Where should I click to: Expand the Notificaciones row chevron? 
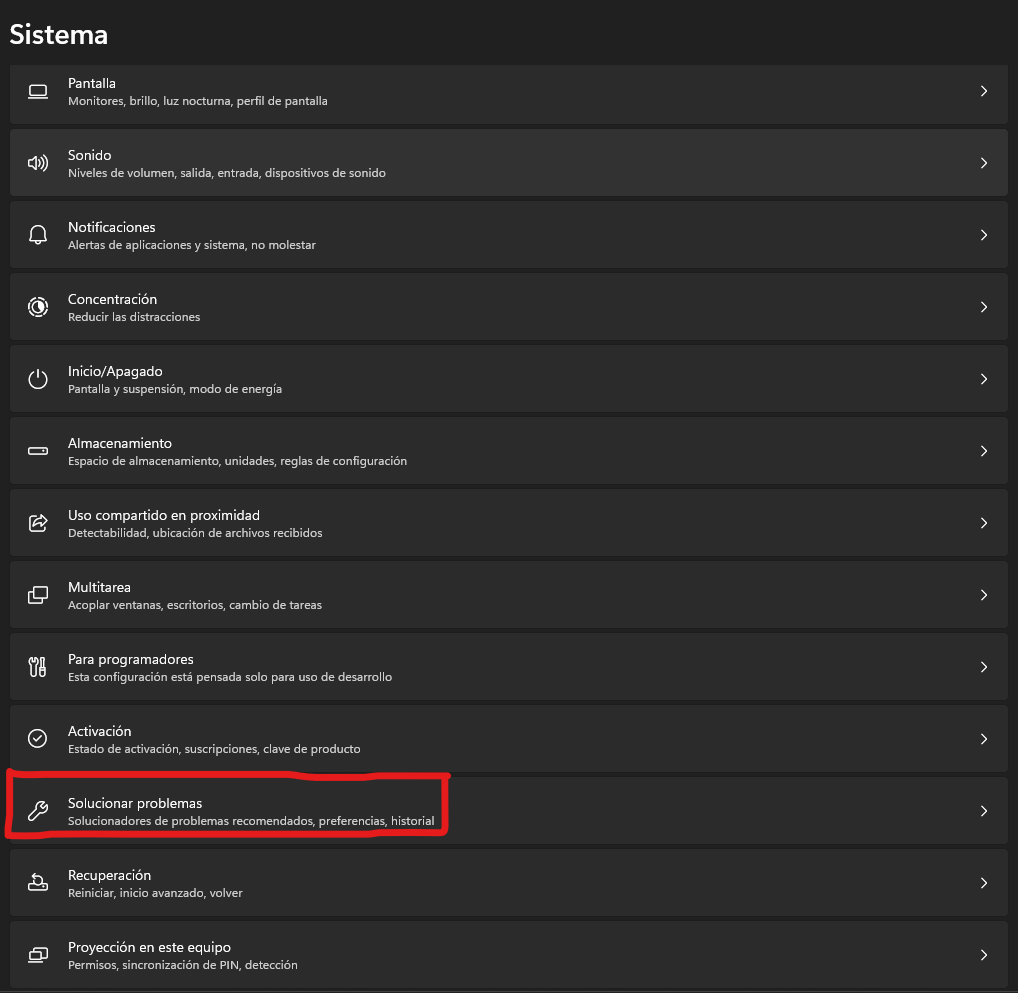click(984, 235)
